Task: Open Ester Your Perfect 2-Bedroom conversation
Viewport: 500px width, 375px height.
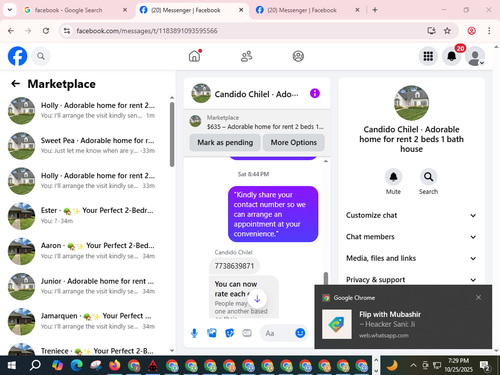Action: pyautogui.click(x=86, y=216)
